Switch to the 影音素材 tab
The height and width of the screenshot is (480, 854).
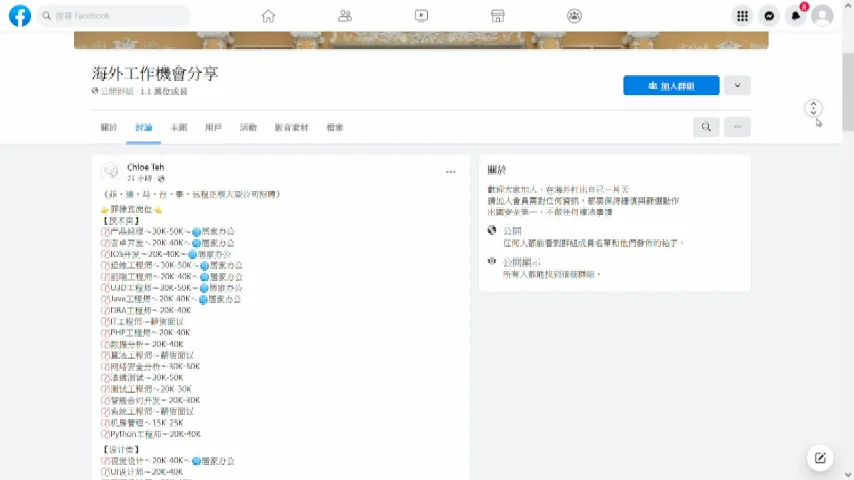[x=291, y=127]
